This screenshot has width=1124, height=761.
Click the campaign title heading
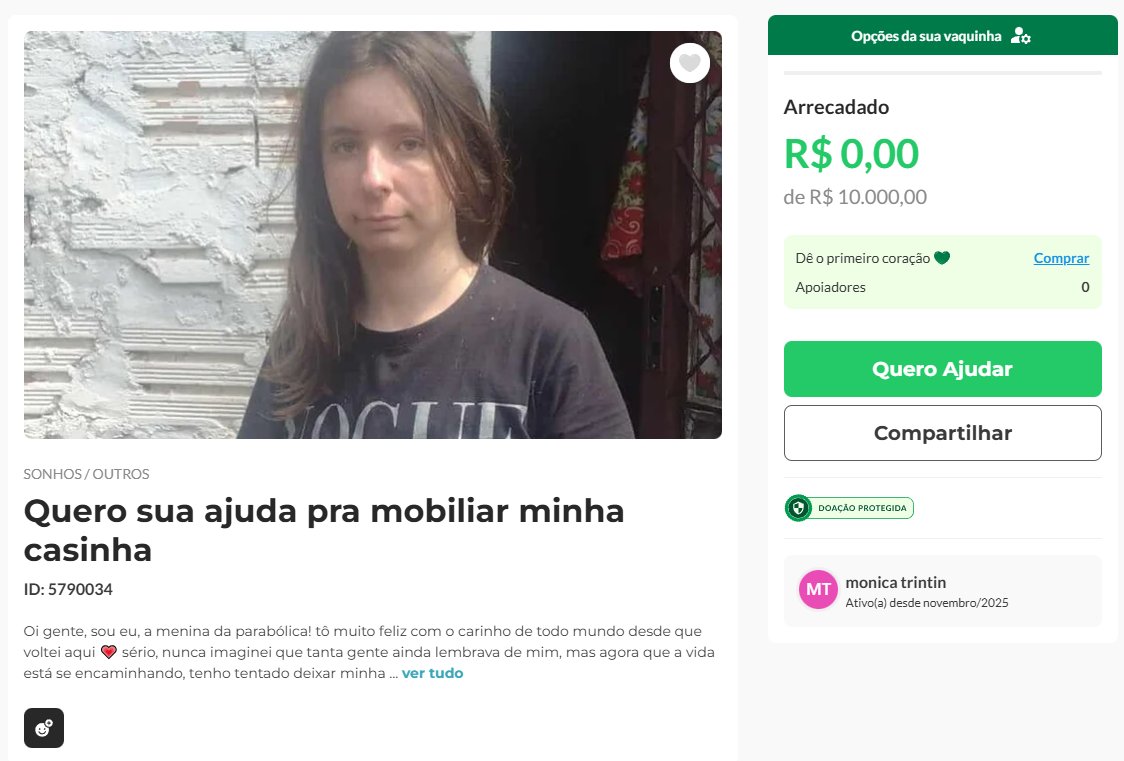coord(324,530)
